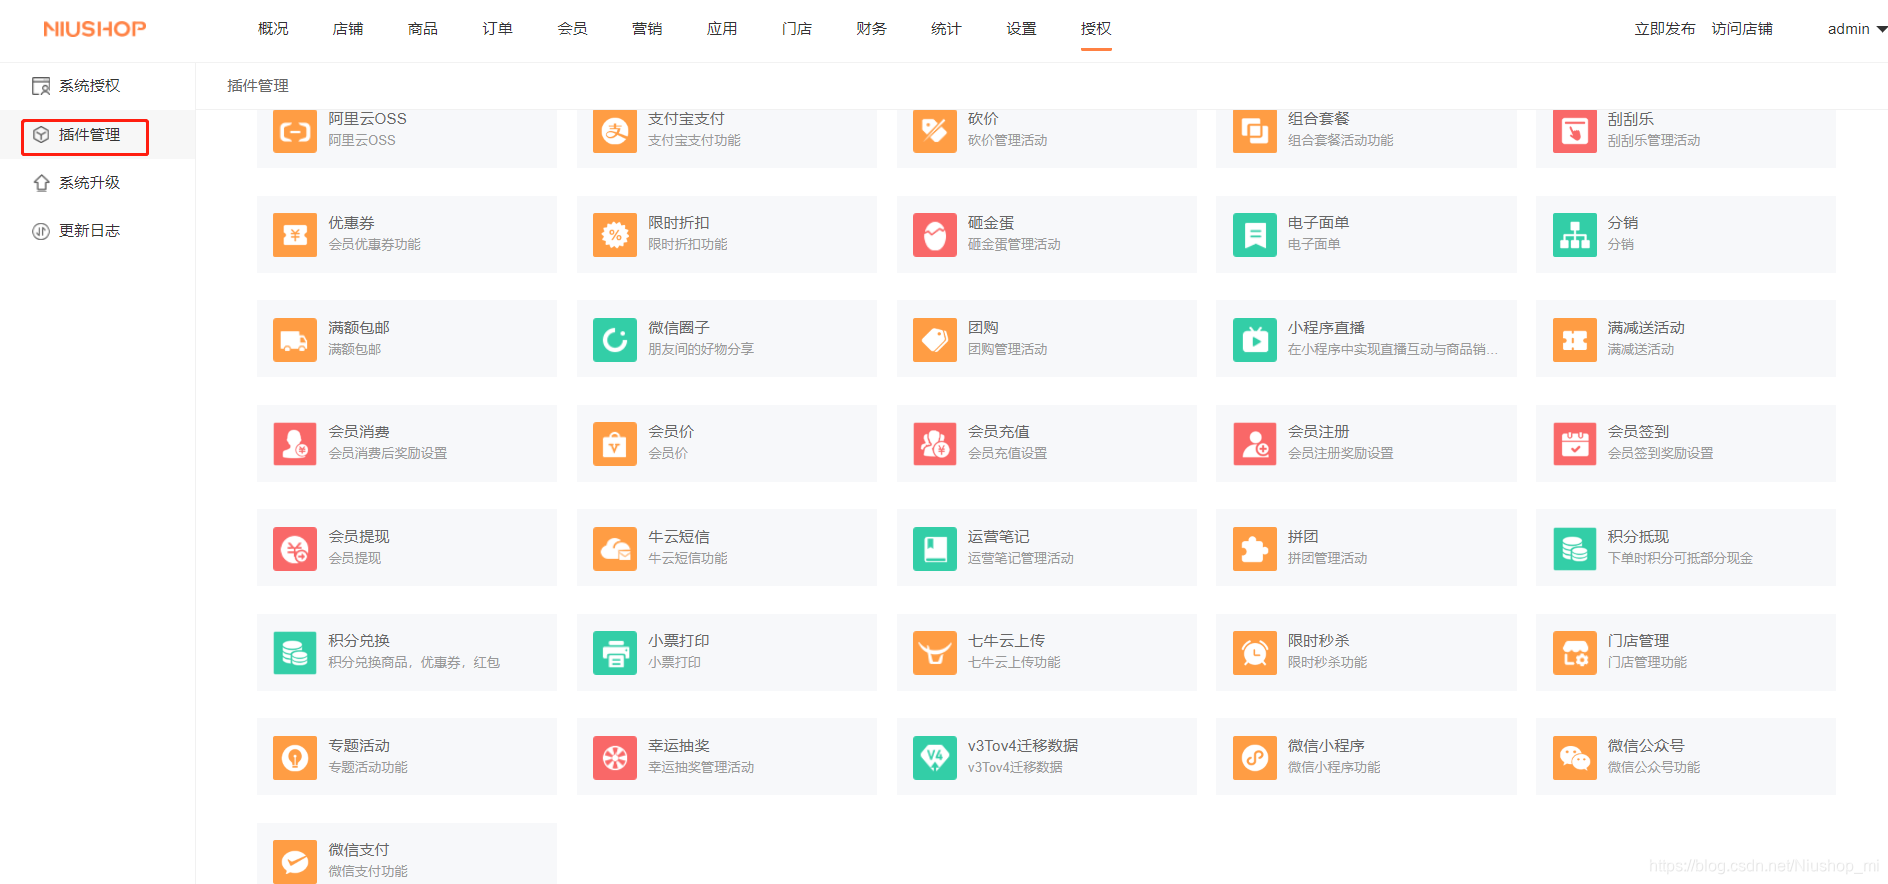This screenshot has width=1888, height=884.
Task: Click the 下单时积分可抵部分现金 description
Action: pos(1680,558)
